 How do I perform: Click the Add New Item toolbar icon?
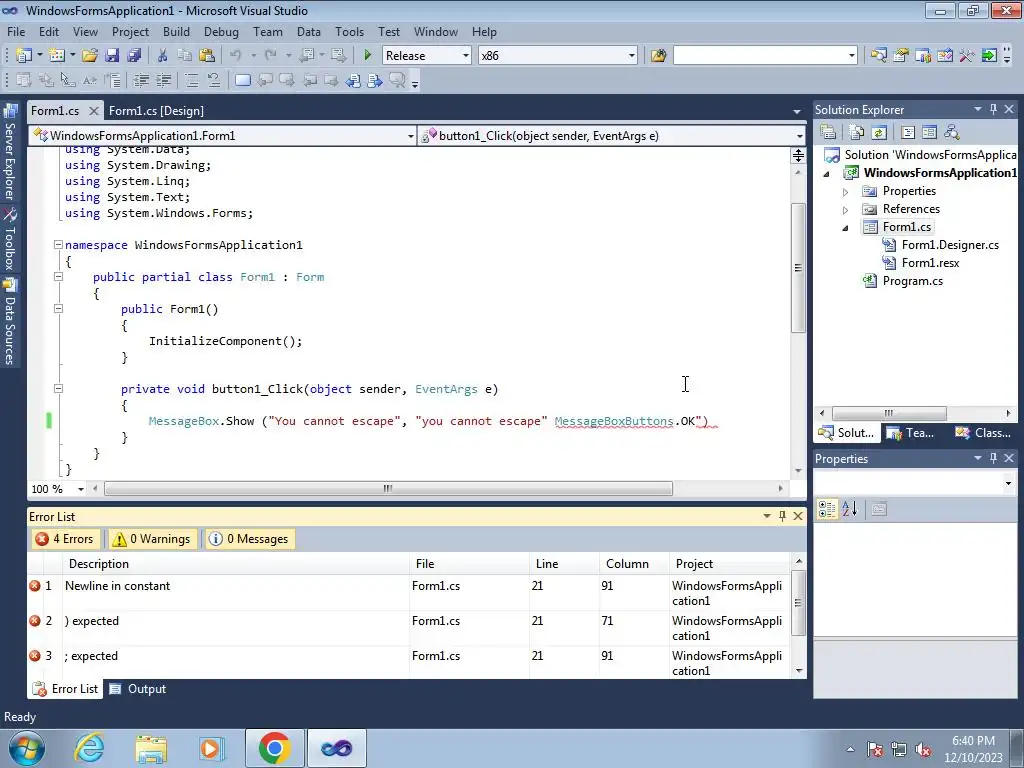(x=57, y=56)
